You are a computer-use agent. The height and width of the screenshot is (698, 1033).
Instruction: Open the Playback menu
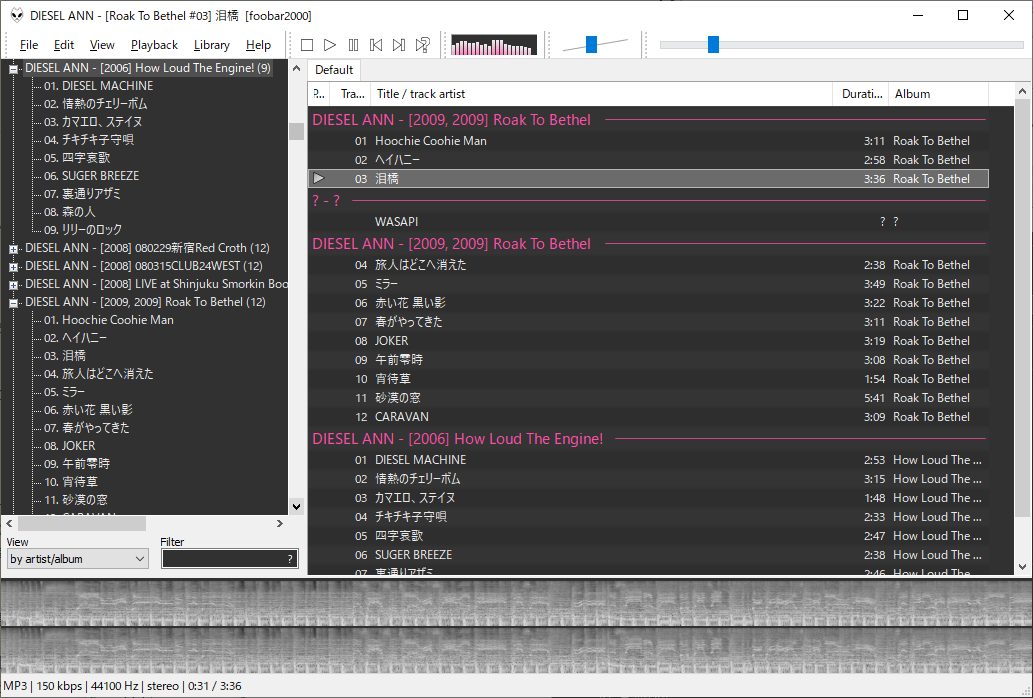pyautogui.click(x=153, y=44)
